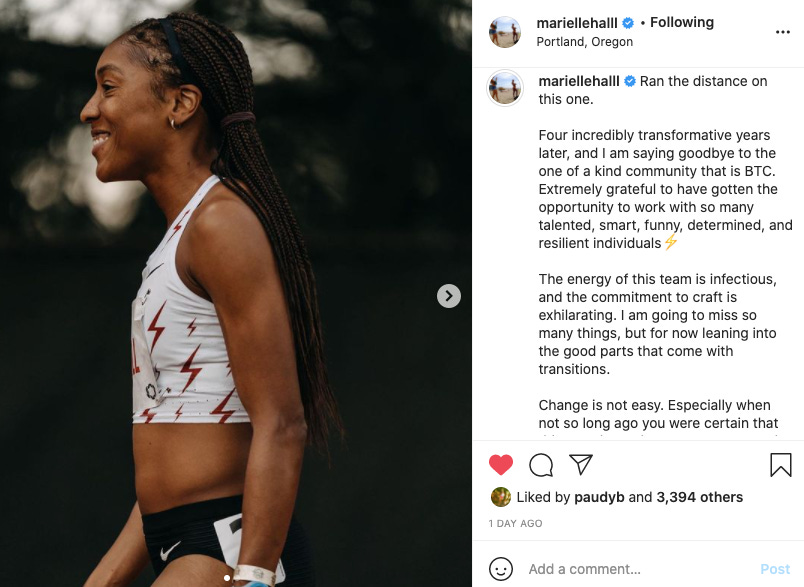Click the liker avatar beside paudyb
The height and width of the screenshot is (587, 804).
coord(501,497)
